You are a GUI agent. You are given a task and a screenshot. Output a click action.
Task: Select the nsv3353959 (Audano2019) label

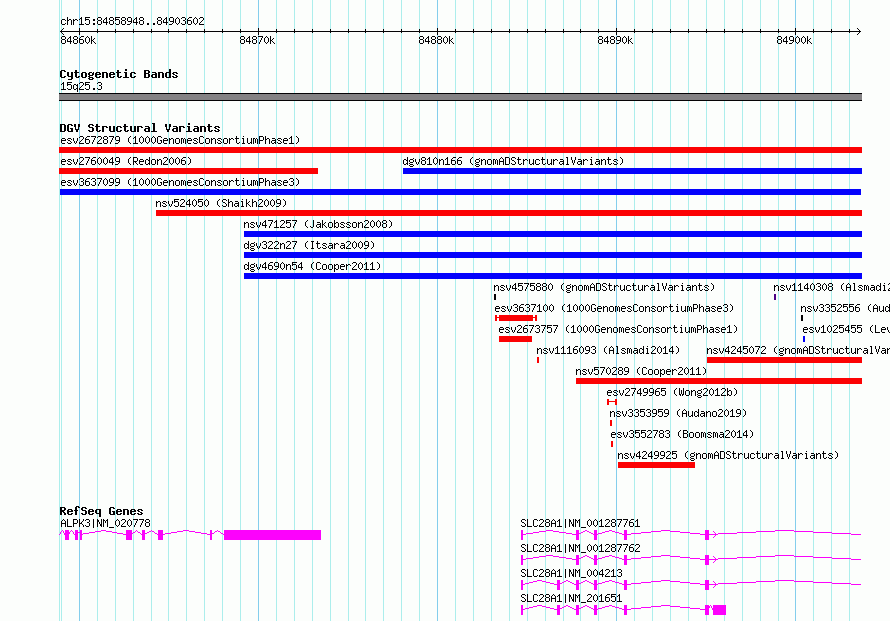click(x=678, y=413)
